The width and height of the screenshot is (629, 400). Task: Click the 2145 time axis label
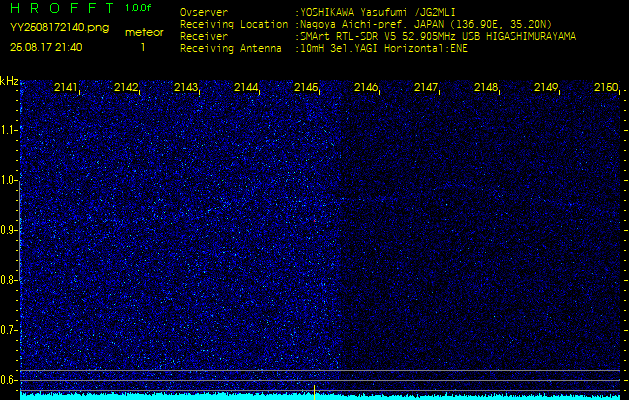click(x=306, y=87)
